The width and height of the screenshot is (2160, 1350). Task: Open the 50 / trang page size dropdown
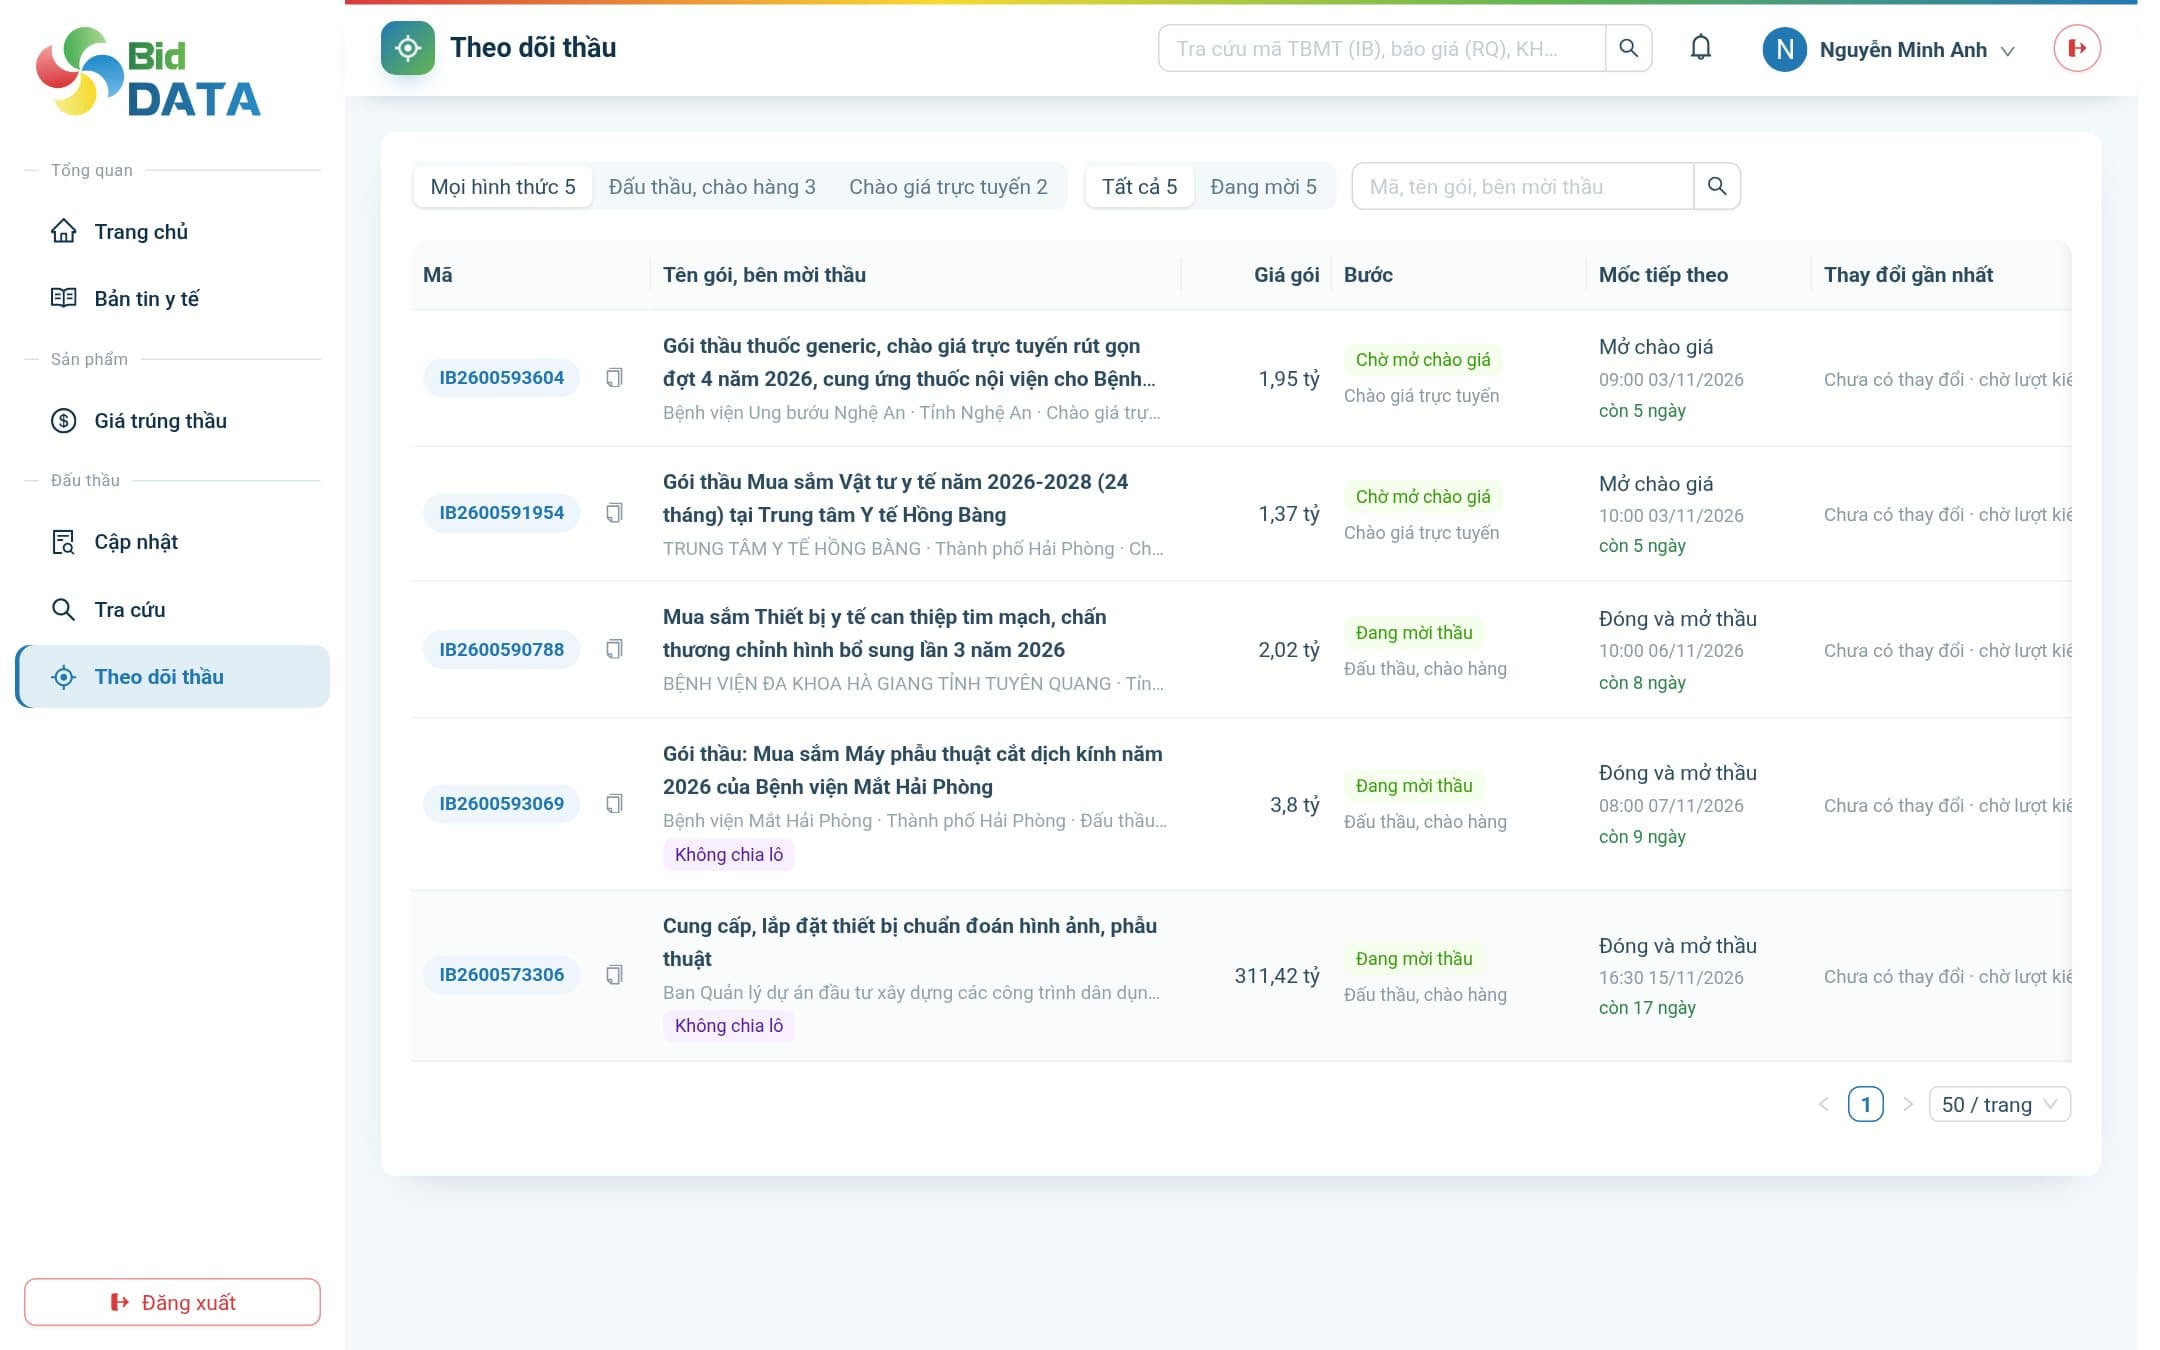coord(1999,1105)
